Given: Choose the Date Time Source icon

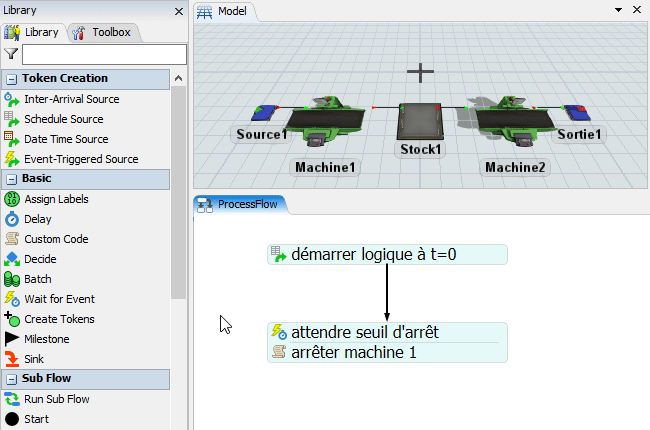Looking at the screenshot, I should pos(12,139).
